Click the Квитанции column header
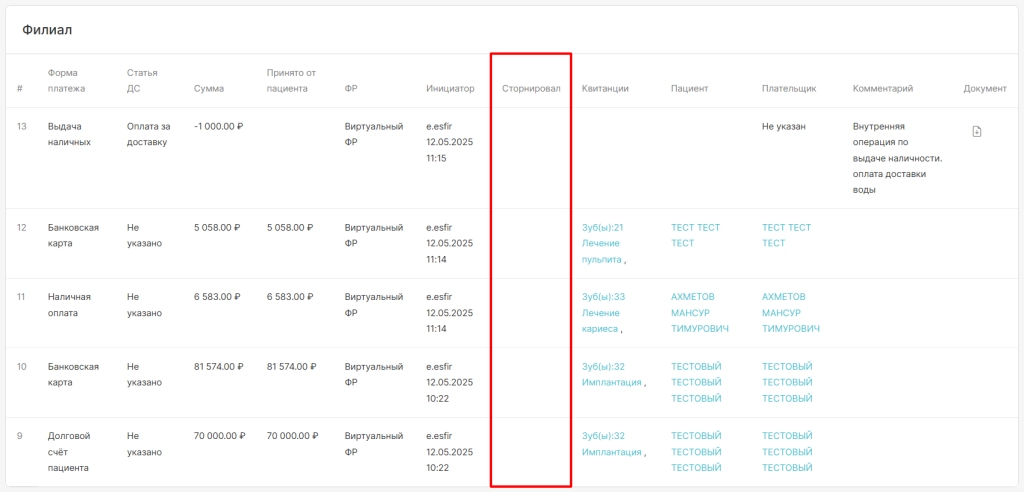Screen dimensions: 1024x492 point(605,88)
